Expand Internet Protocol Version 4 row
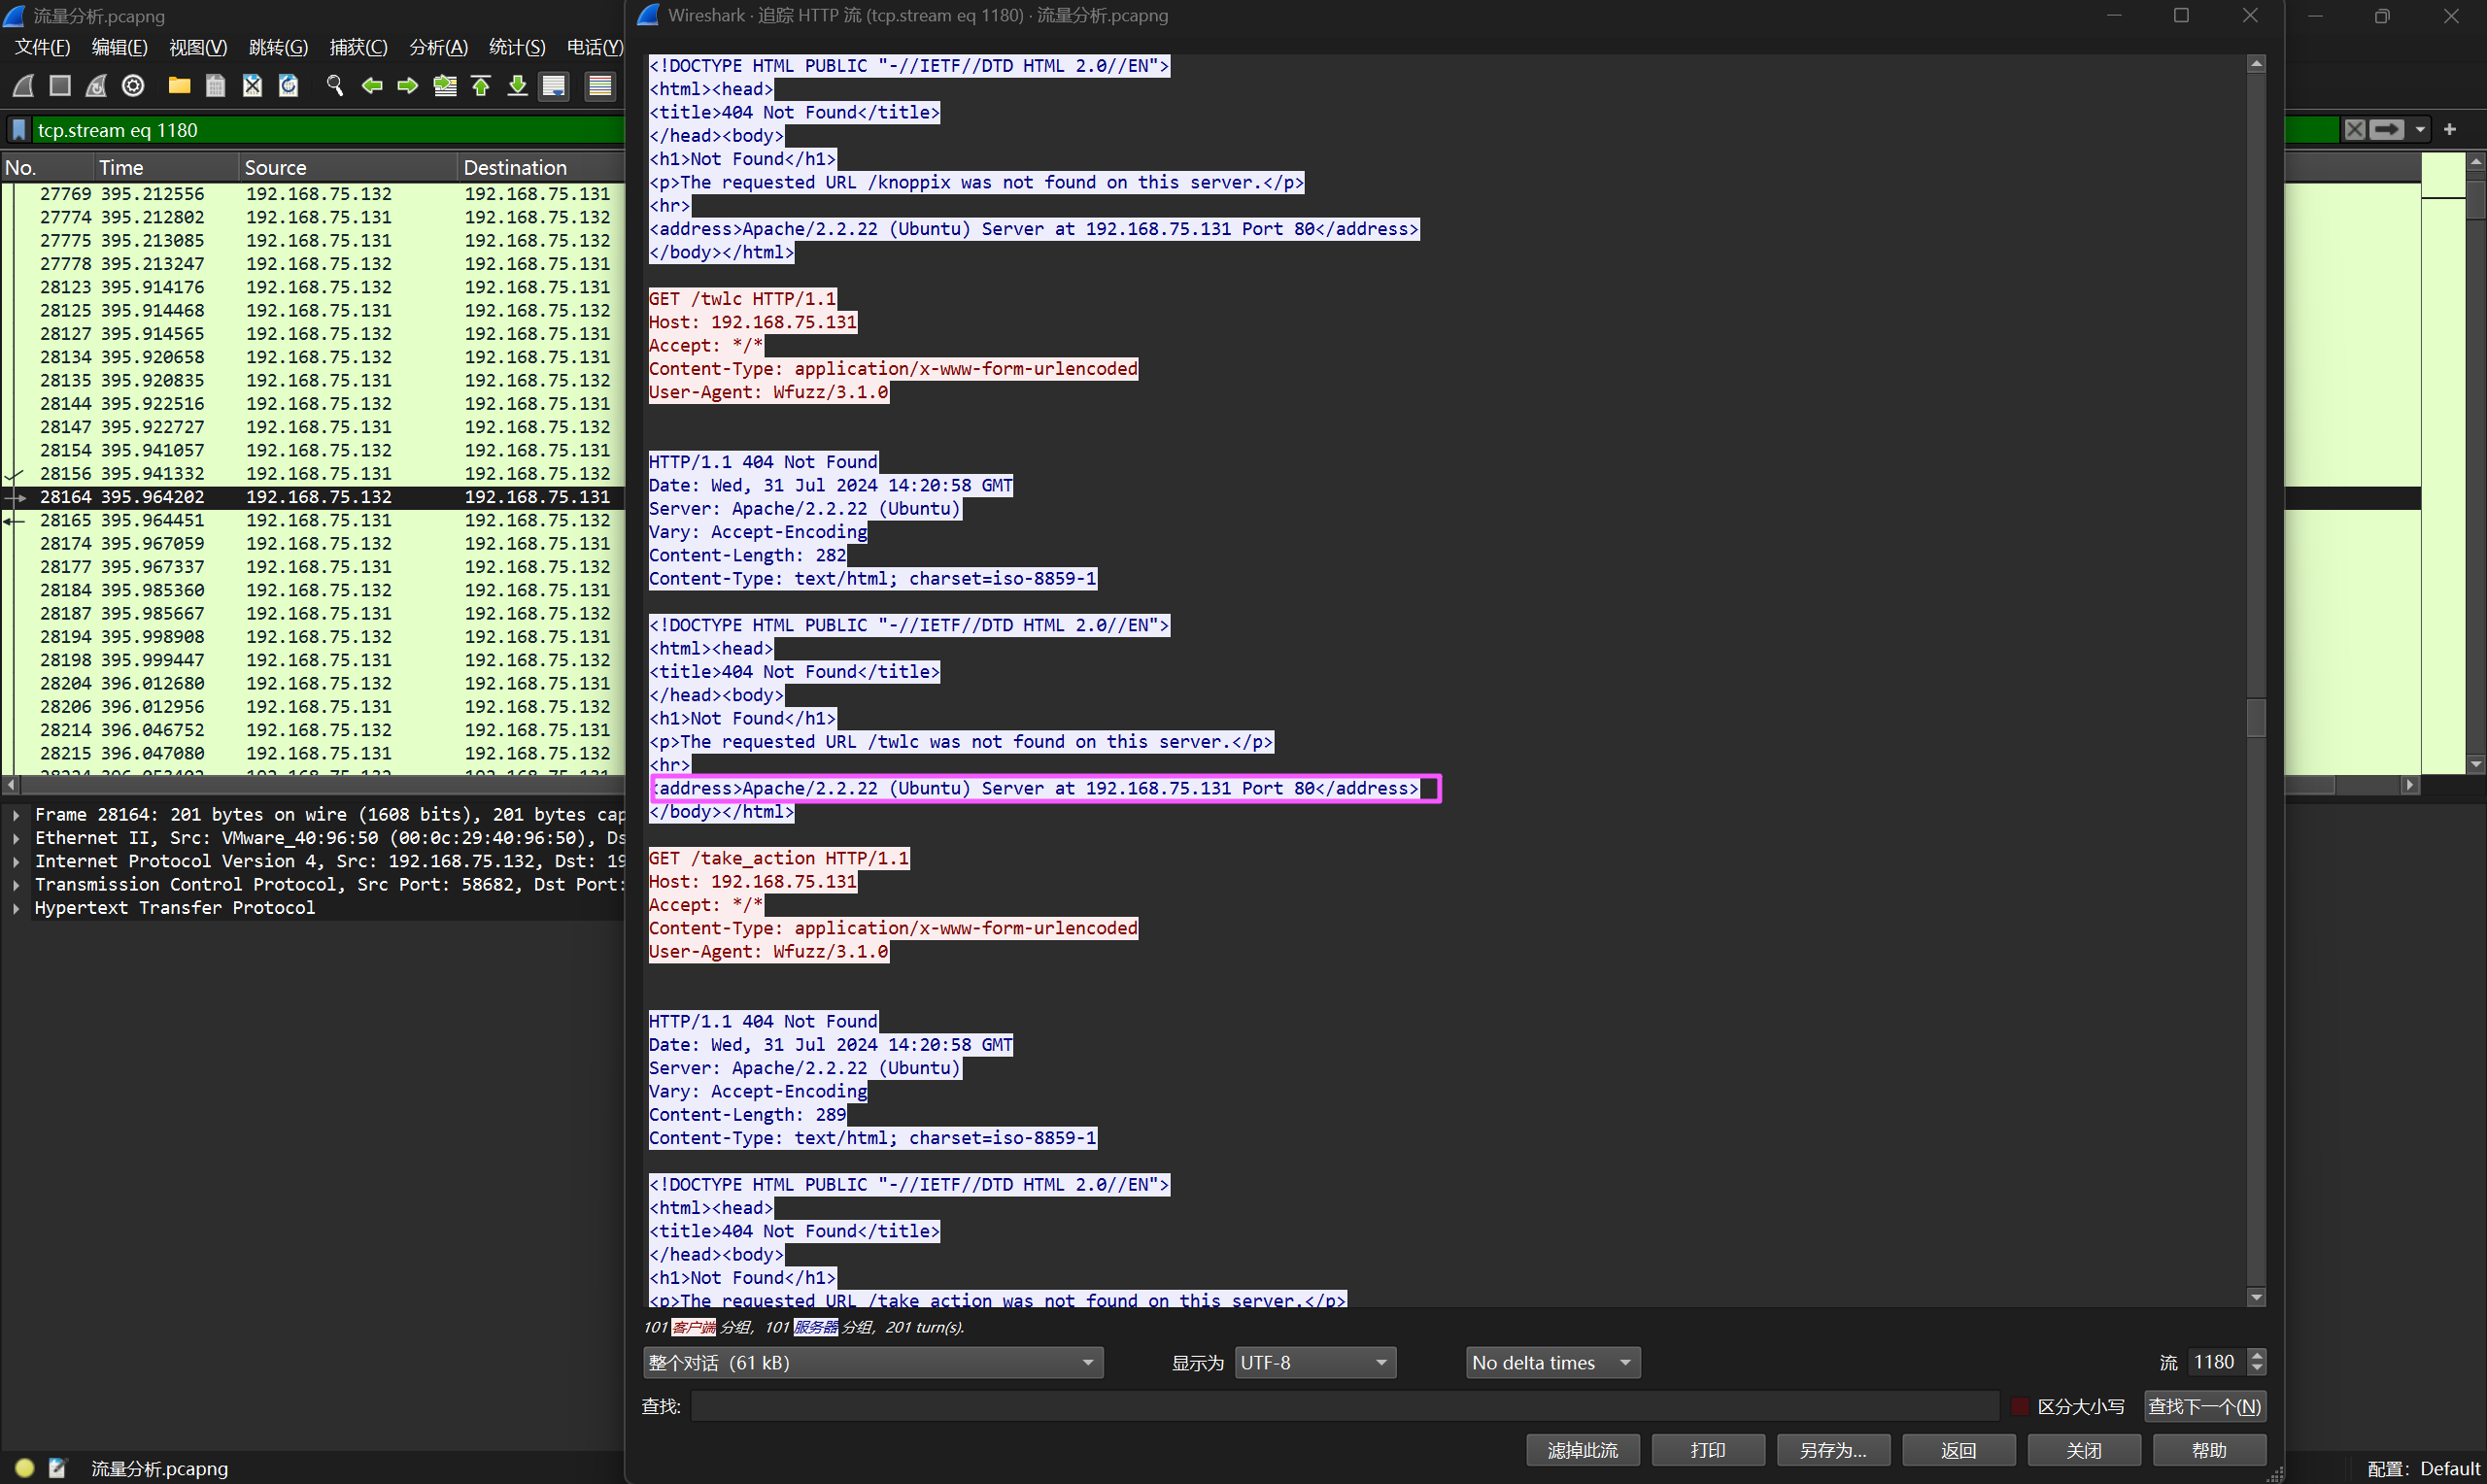Viewport: 2487px width, 1484px height. 16,861
